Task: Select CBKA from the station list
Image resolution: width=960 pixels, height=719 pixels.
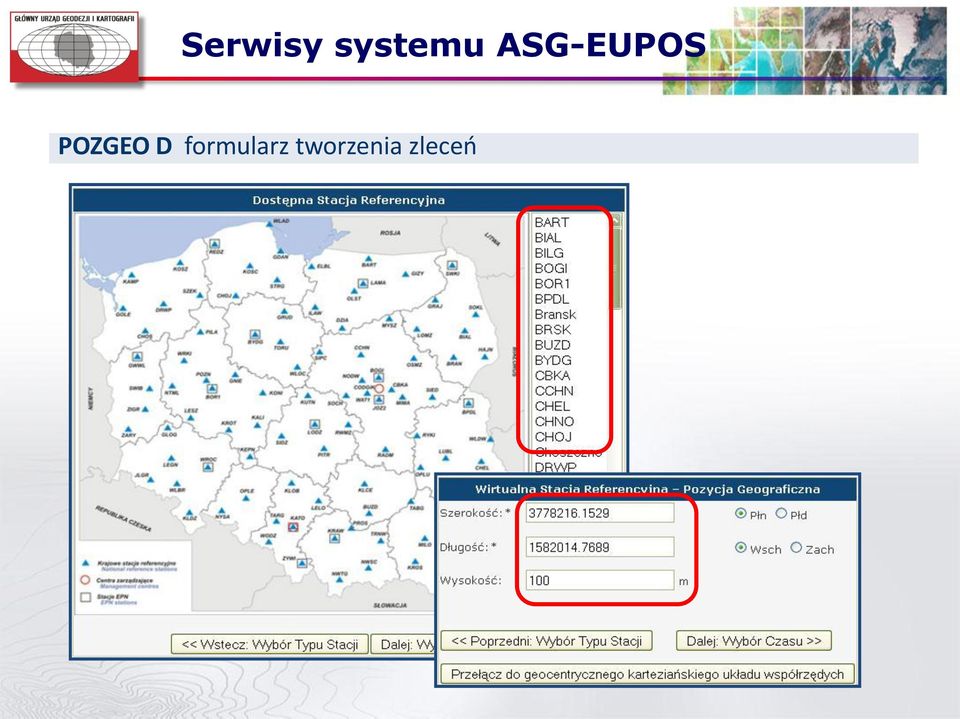Action: point(552,375)
